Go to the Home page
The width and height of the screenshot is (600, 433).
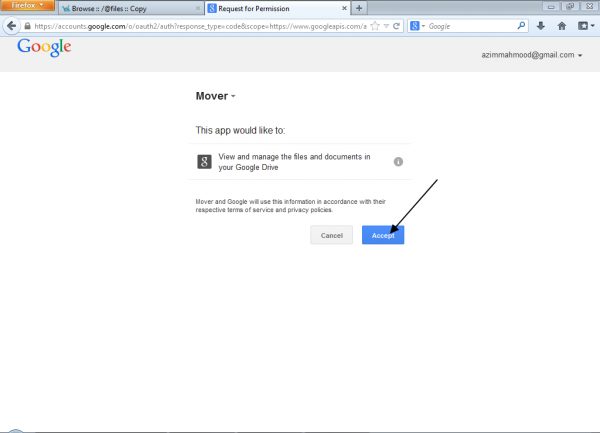click(x=561, y=26)
